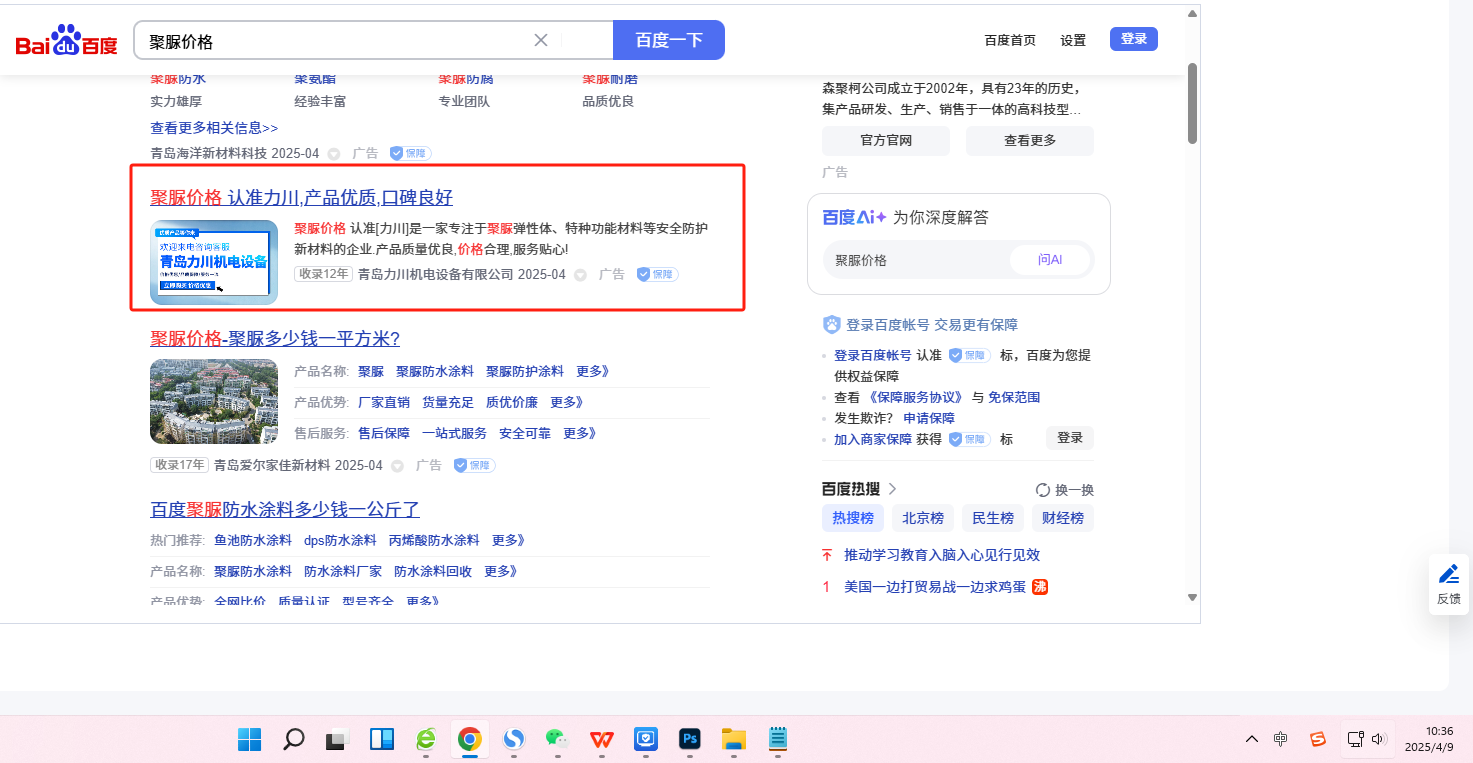
Task: Select the 北京榜 tab
Action: point(922,518)
